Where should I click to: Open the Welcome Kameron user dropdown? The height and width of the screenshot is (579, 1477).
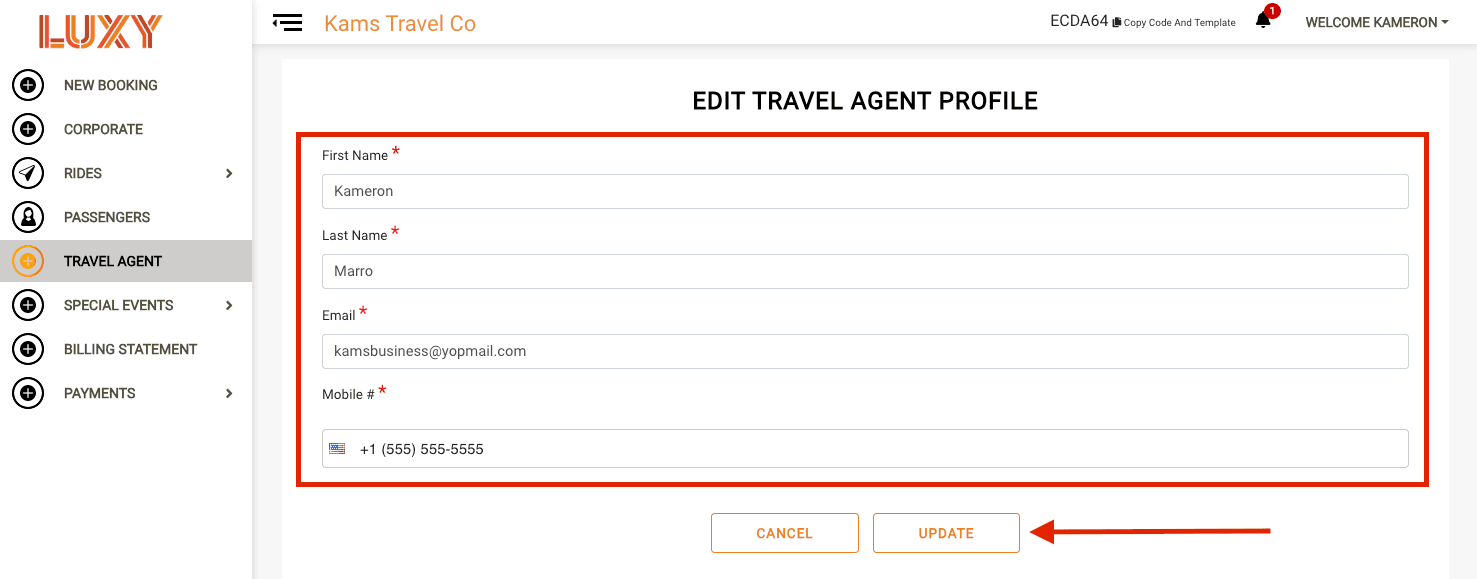click(x=1377, y=22)
